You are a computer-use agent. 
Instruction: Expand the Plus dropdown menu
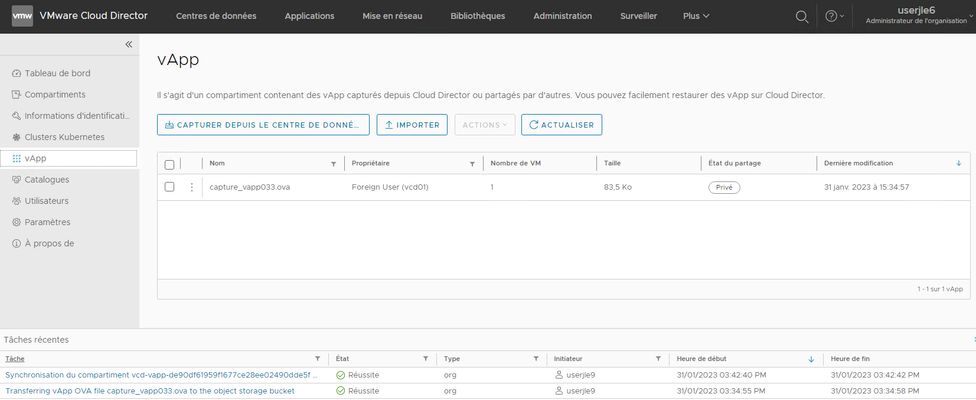coord(696,16)
